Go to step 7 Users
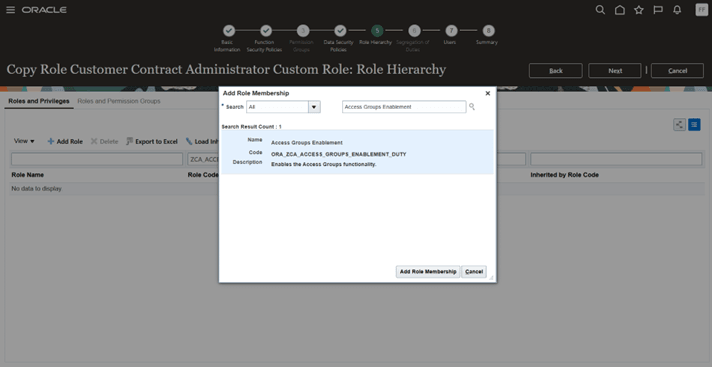Image resolution: width=712 pixels, height=367 pixels. tap(451, 31)
